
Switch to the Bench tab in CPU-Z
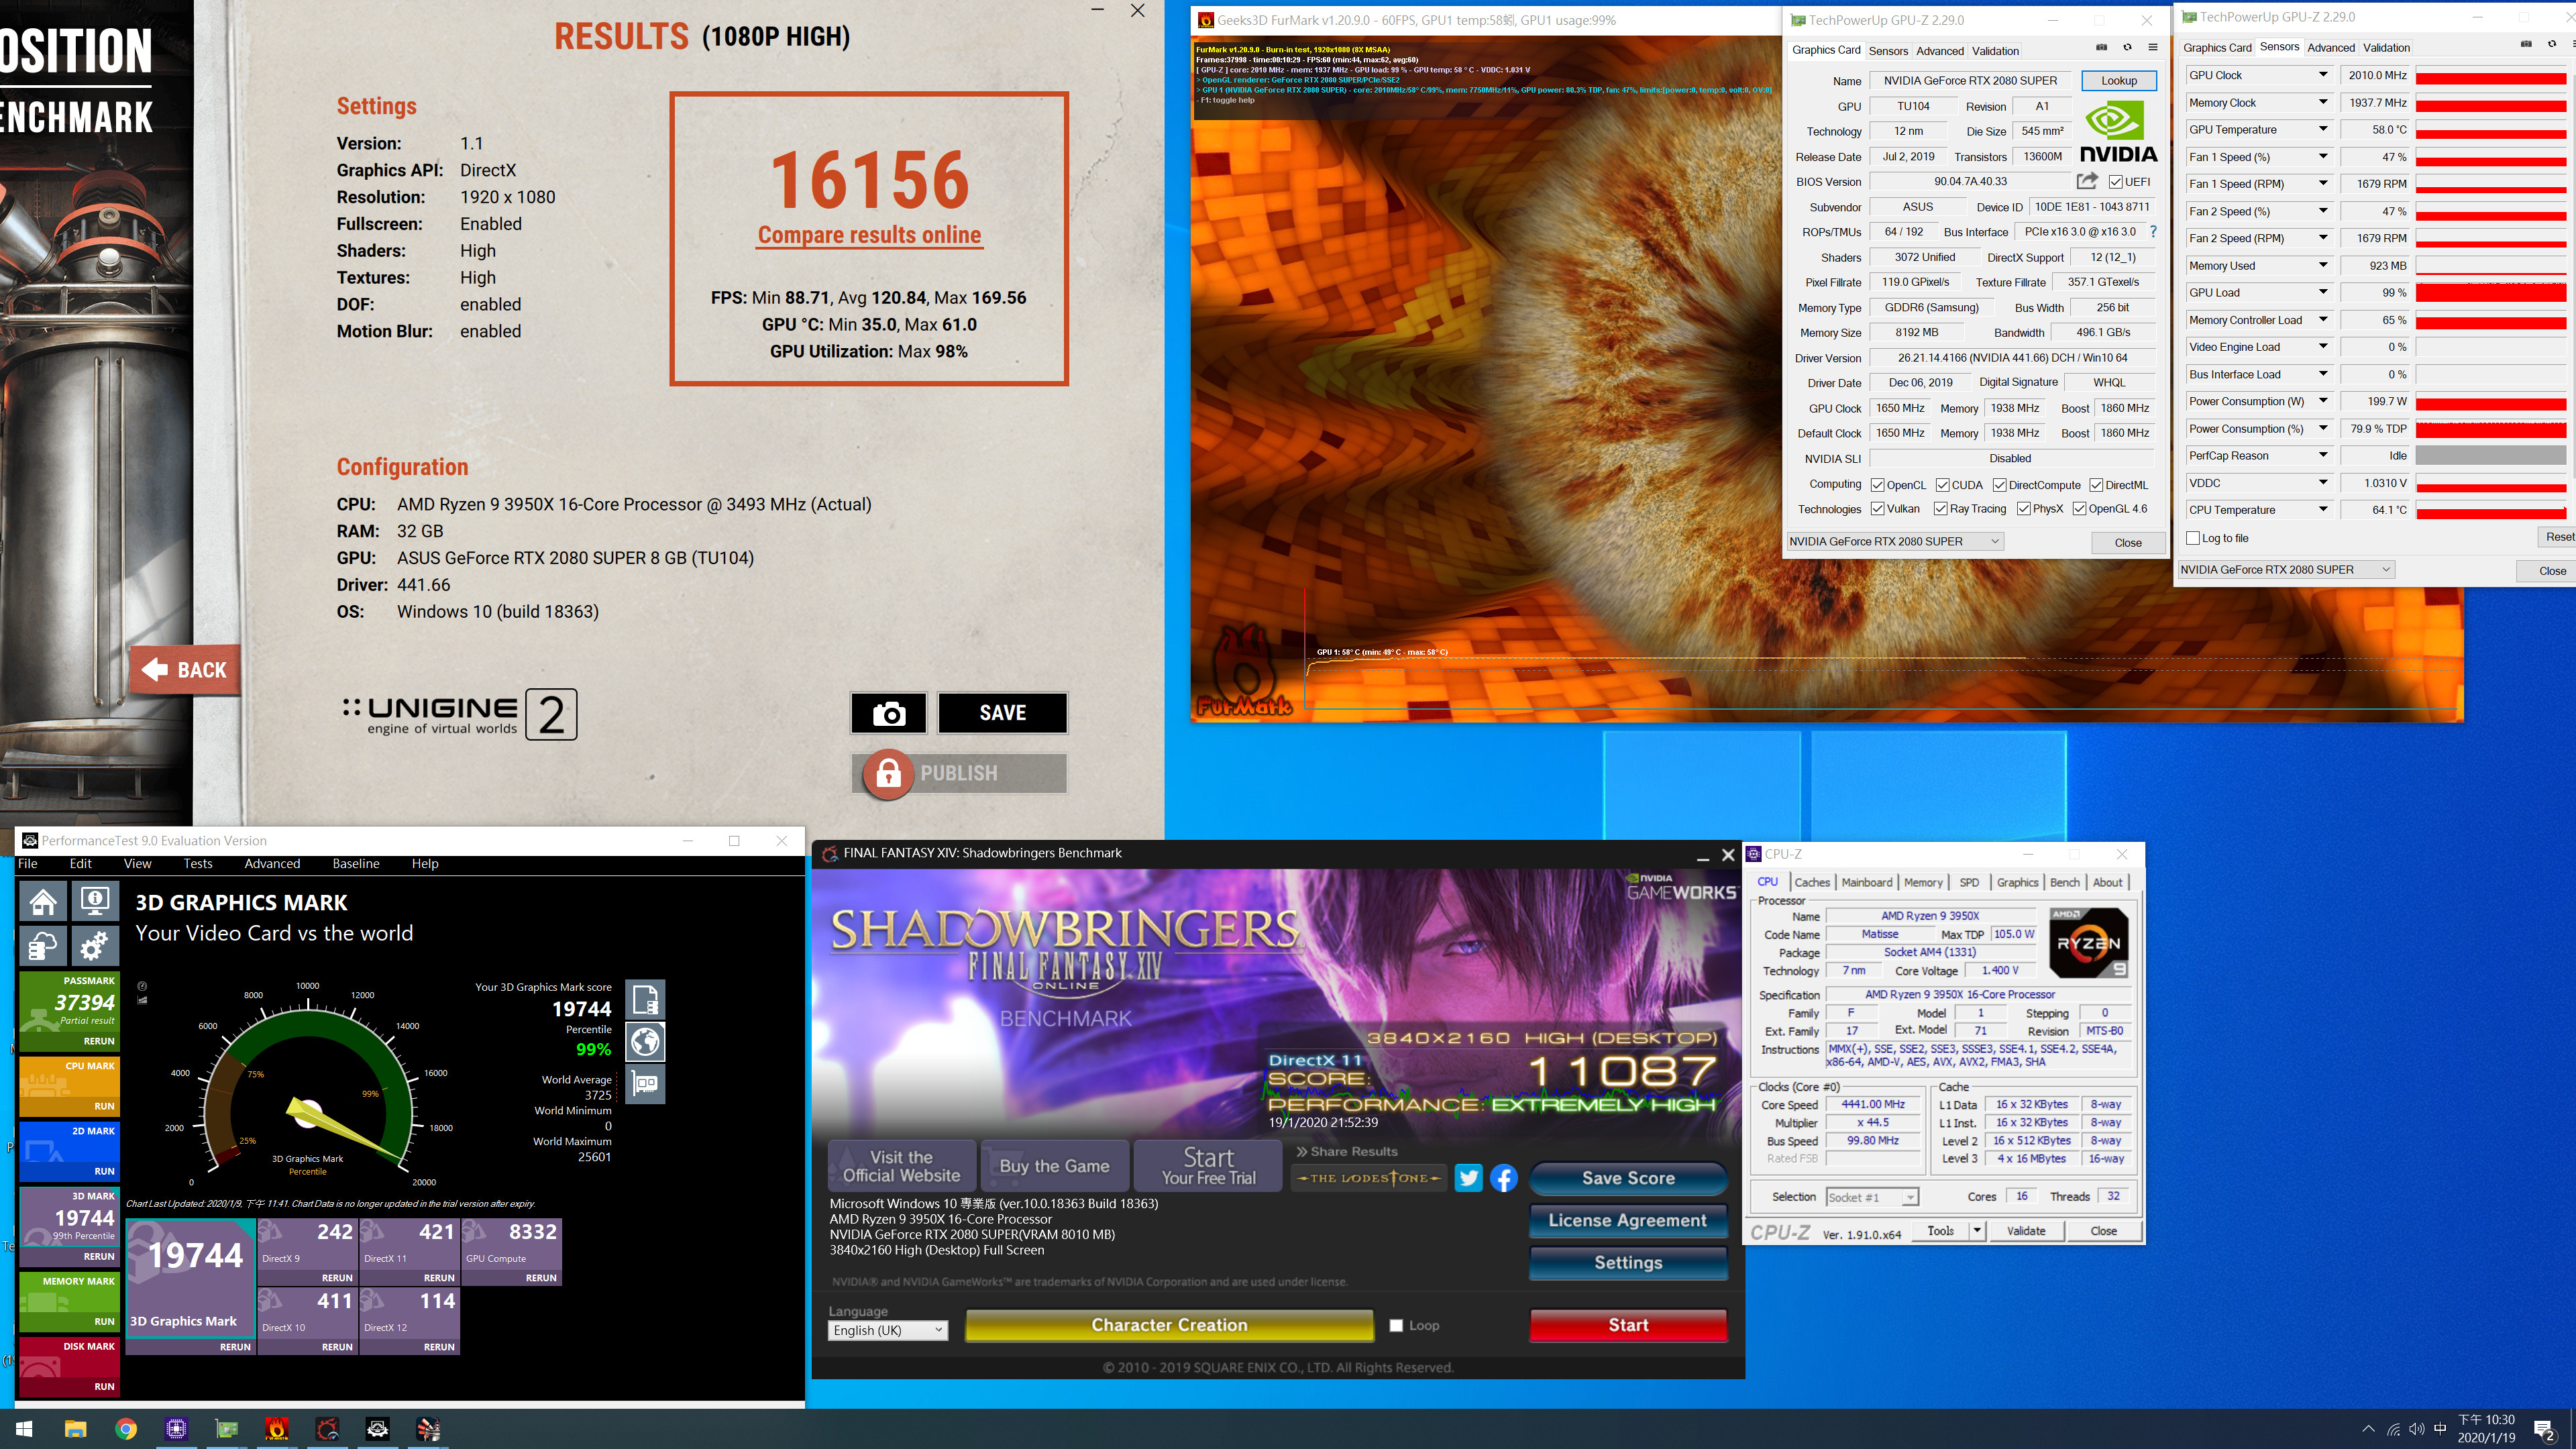pyautogui.click(x=2065, y=882)
